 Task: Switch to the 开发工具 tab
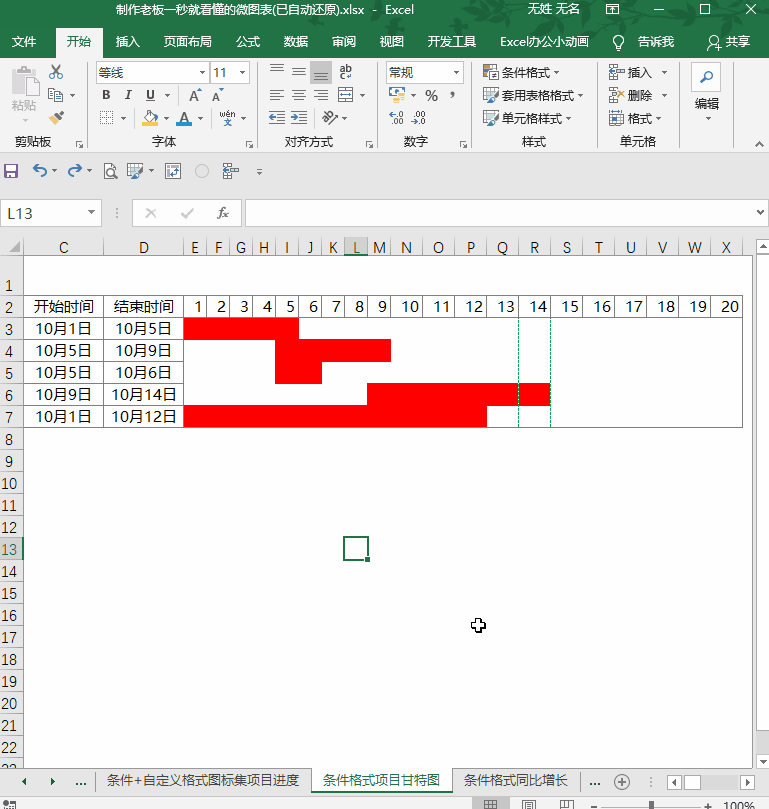click(x=452, y=42)
